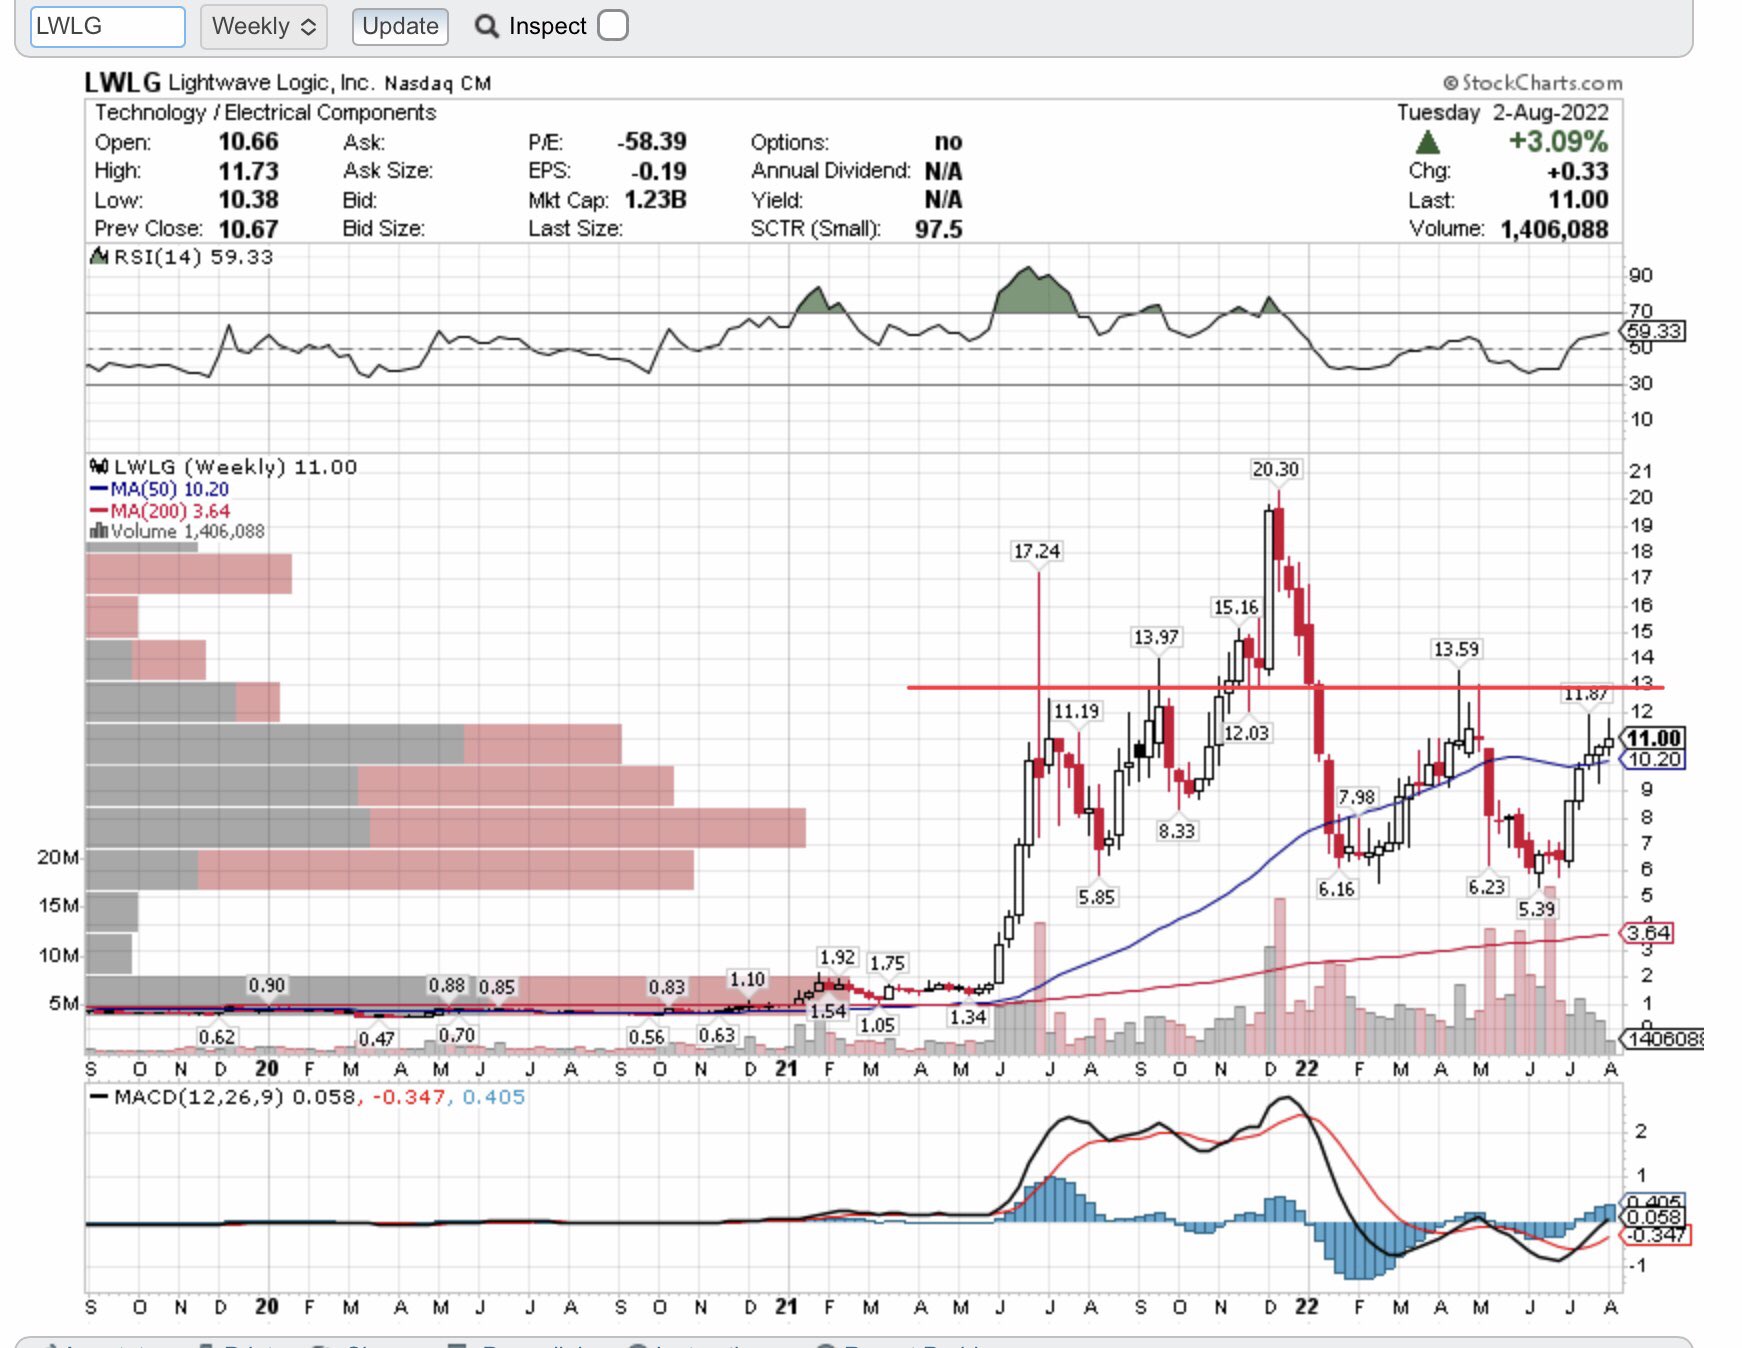Click the 6.16 low price label
1742x1348 pixels.
(x=1337, y=889)
